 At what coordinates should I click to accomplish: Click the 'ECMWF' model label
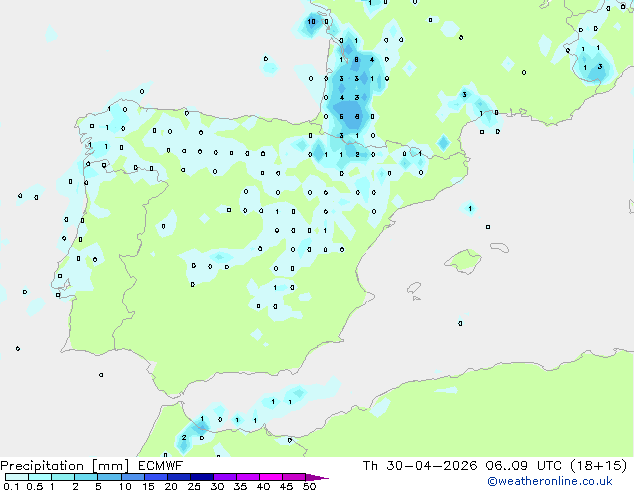pos(160,466)
